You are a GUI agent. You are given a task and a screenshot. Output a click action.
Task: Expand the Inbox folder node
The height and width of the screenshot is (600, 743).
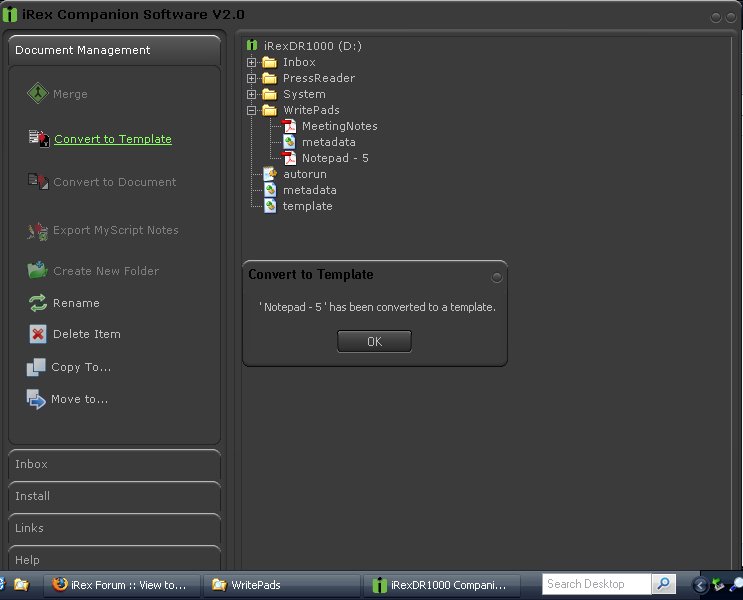tap(252, 62)
